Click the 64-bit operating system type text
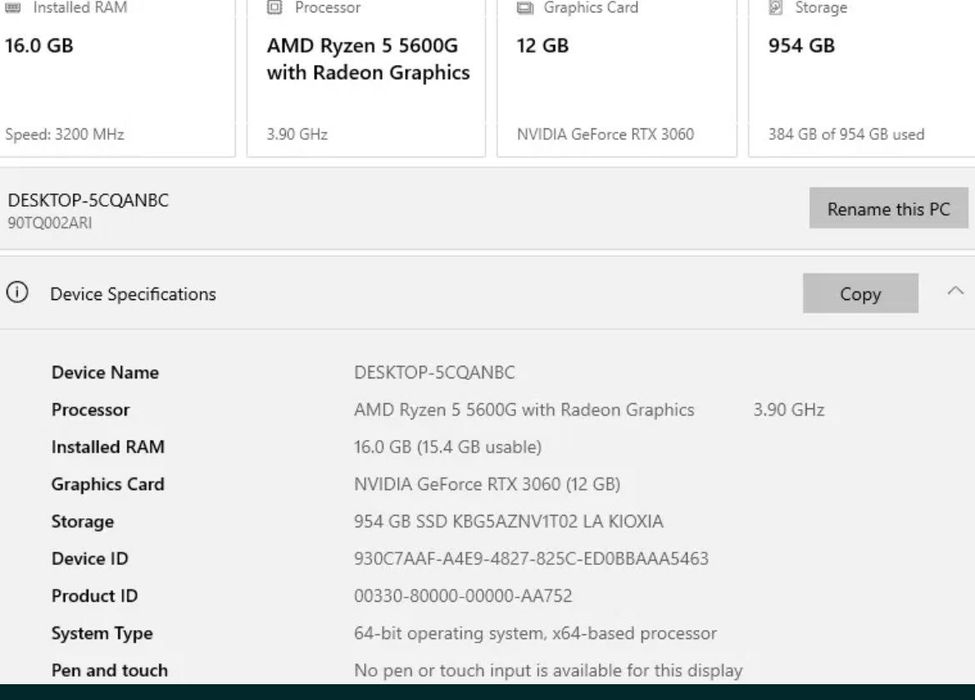 tap(535, 633)
